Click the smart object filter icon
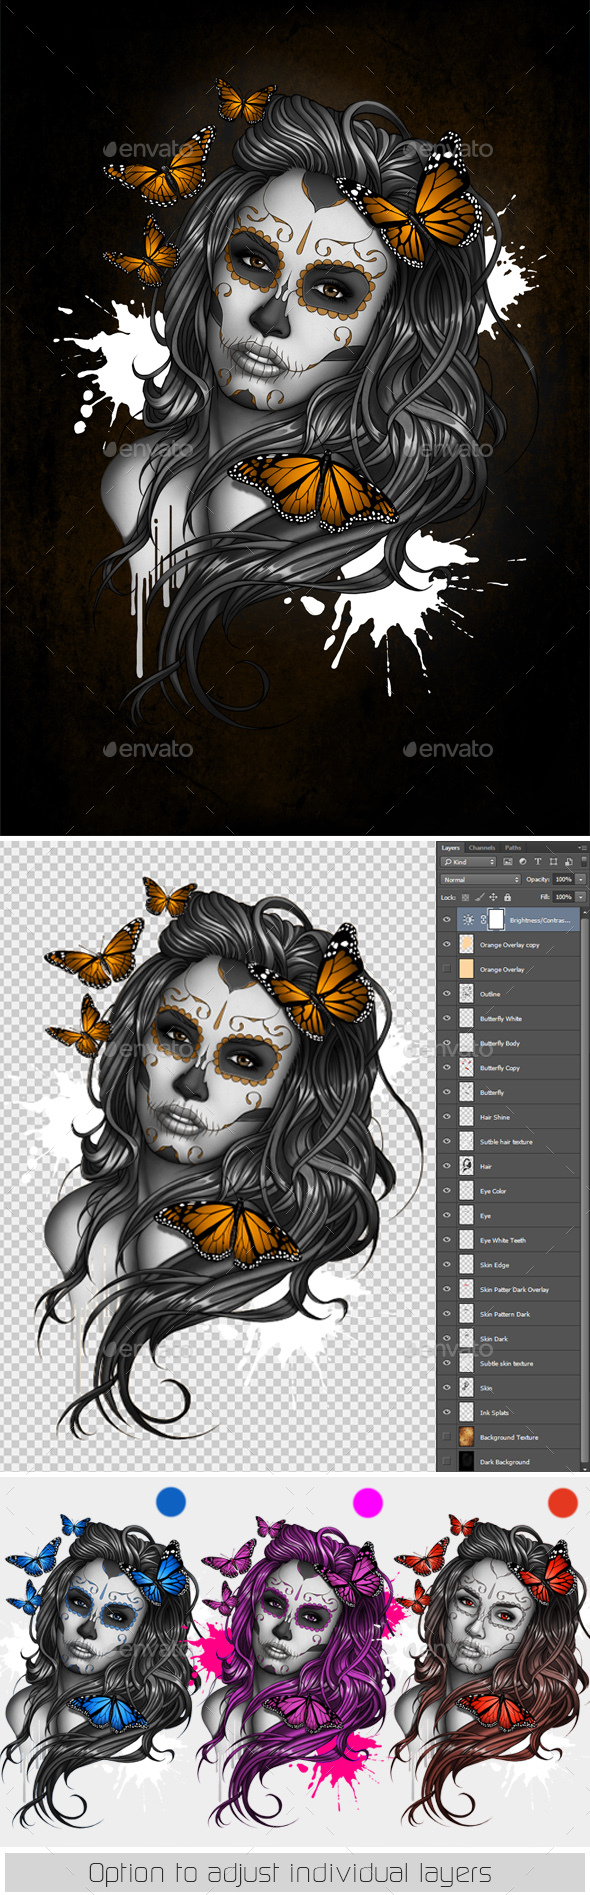The image size is (590, 1895). coord(568,862)
